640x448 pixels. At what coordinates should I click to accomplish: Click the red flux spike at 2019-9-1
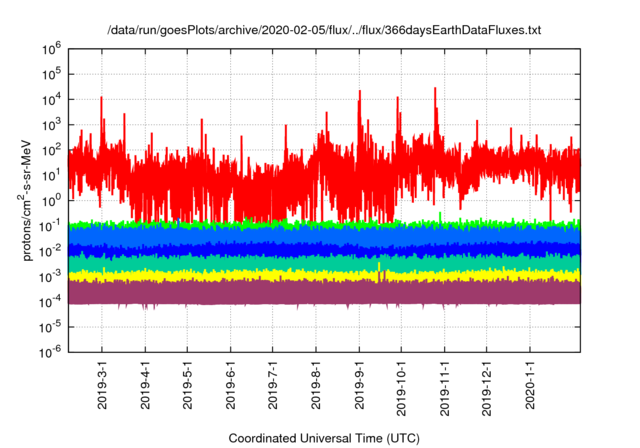[x=360, y=116]
